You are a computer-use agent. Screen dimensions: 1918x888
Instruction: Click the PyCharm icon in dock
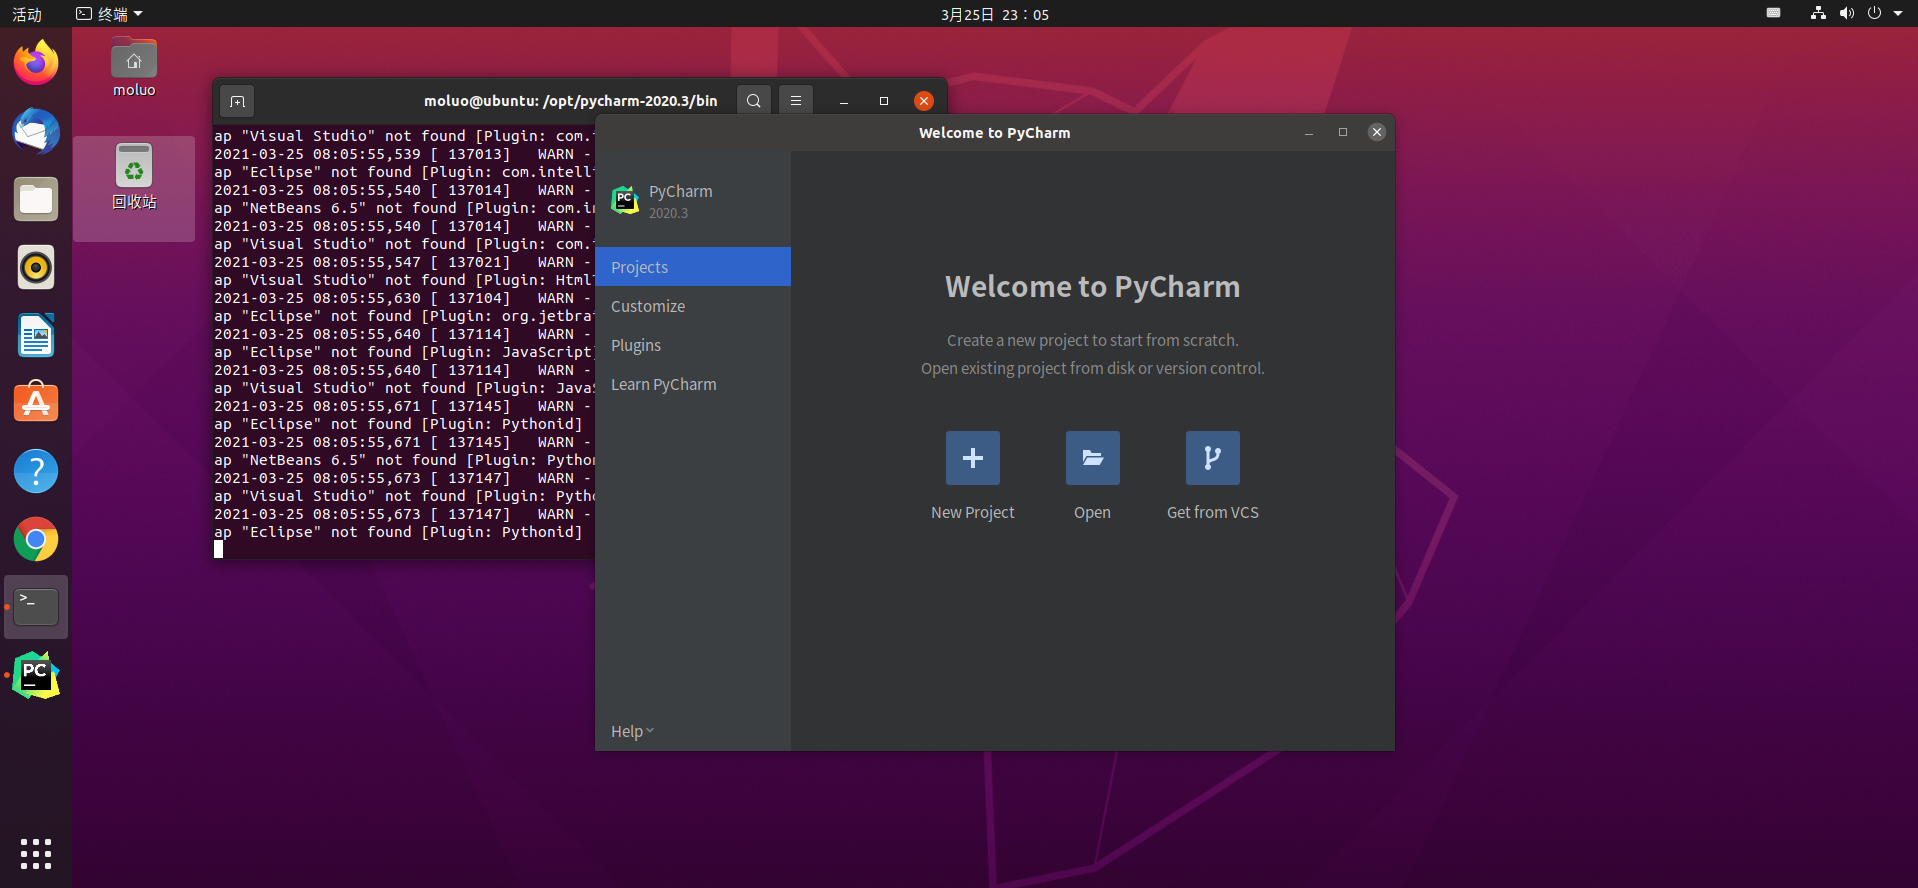click(x=36, y=675)
